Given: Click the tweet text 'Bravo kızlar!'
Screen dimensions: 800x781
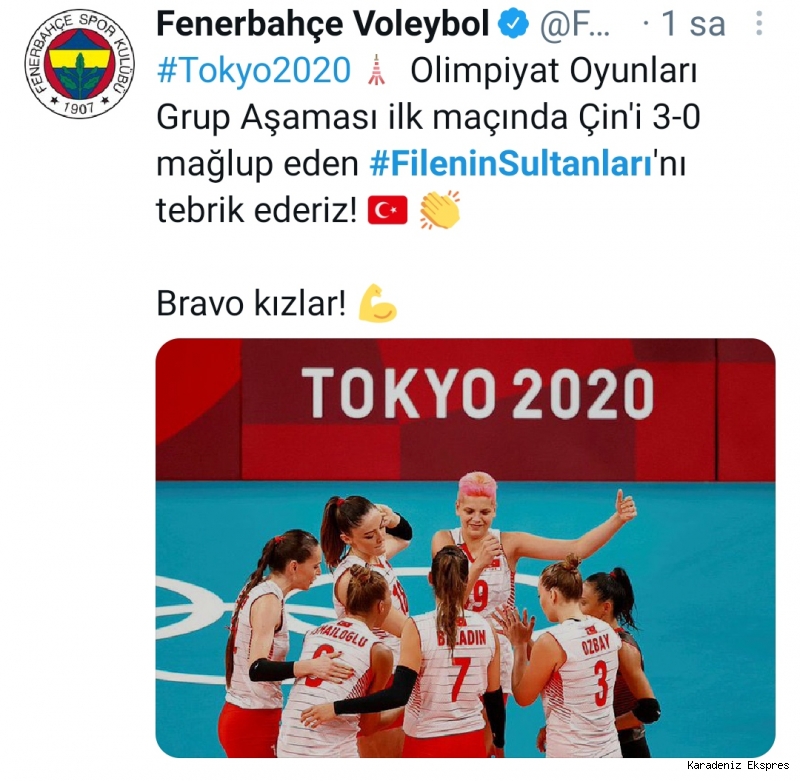Looking at the screenshot, I should click(252, 304).
